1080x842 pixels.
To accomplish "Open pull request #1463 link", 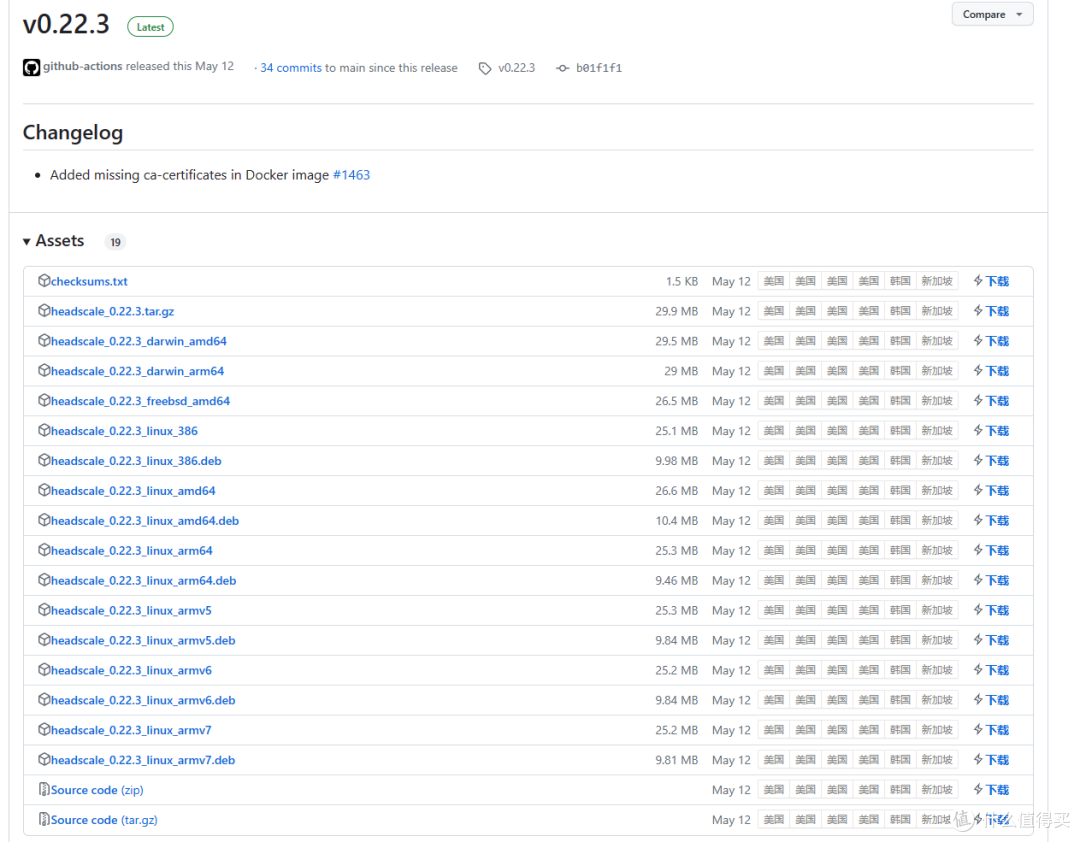I will 351,175.
